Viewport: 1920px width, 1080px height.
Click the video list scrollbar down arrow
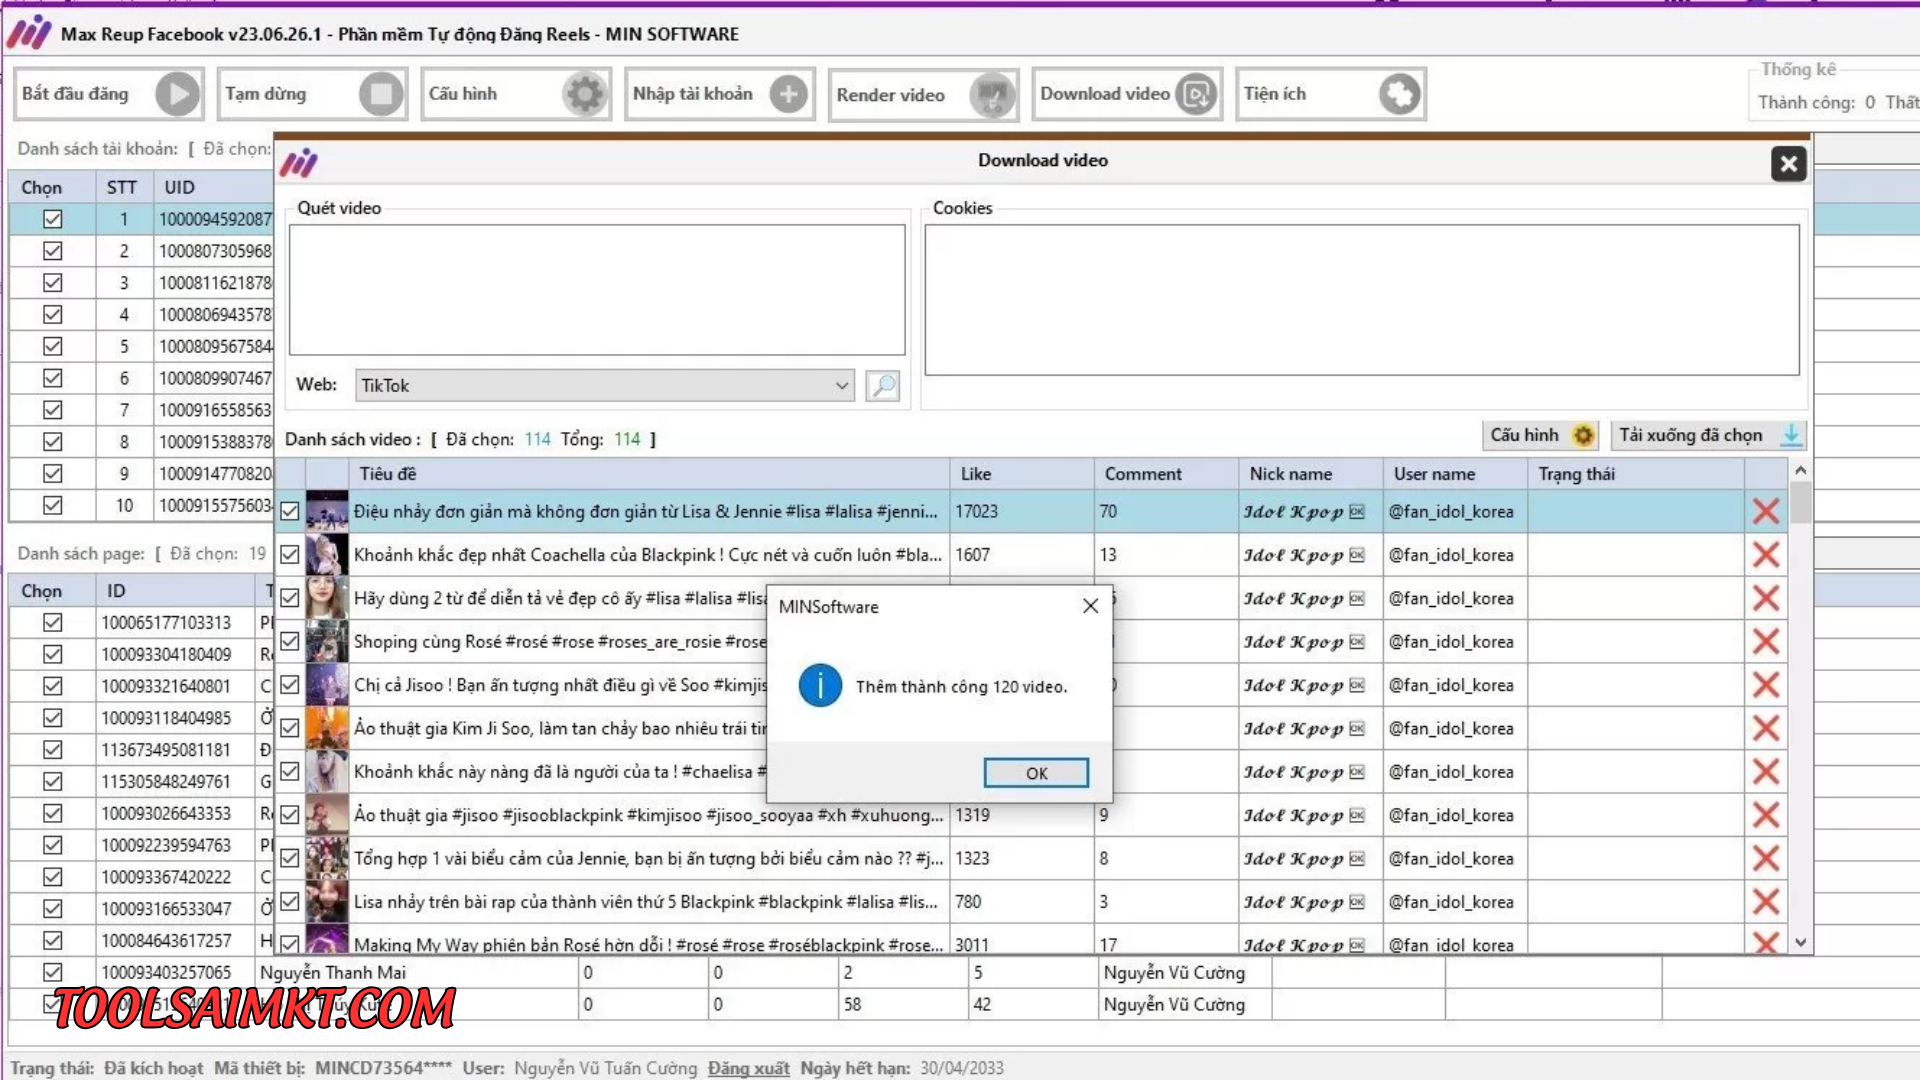pyautogui.click(x=1801, y=942)
